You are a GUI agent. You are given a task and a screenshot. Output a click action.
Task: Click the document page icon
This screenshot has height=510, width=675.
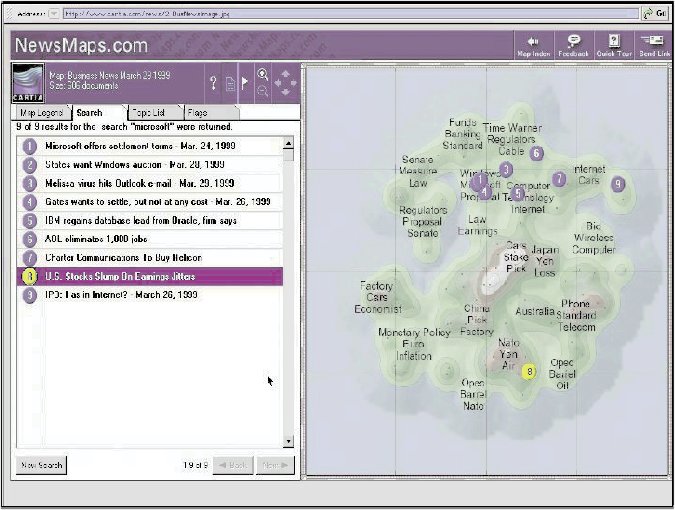230,83
